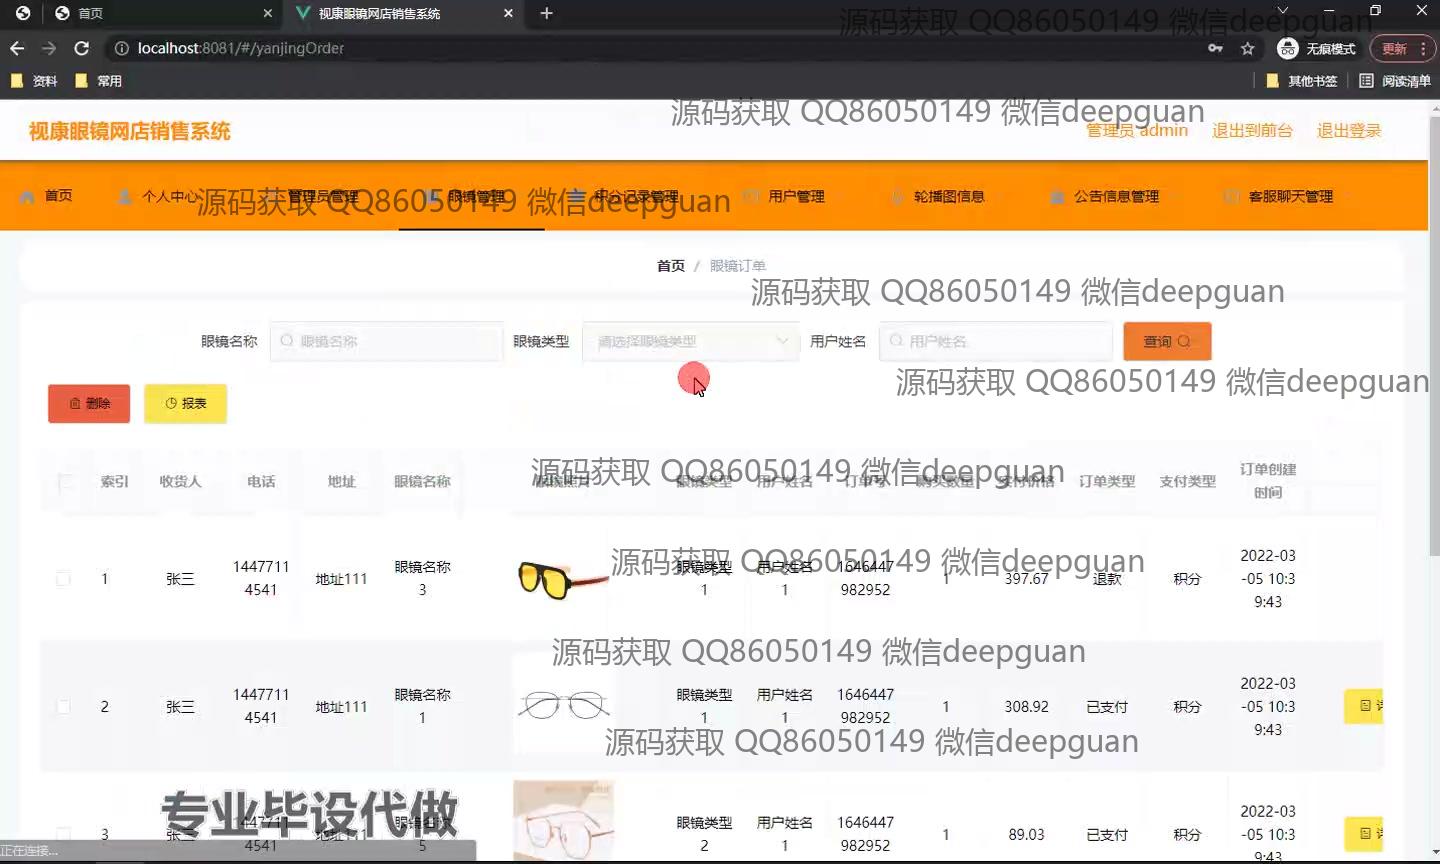
Task: Reload the page with the refresh icon
Action: tap(82, 48)
